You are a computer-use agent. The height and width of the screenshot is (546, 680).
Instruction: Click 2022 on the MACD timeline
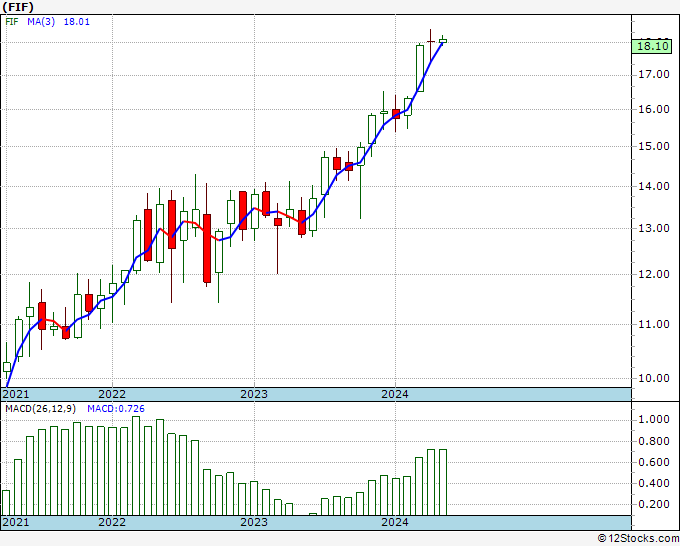pyautogui.click(x=112, y=522)
